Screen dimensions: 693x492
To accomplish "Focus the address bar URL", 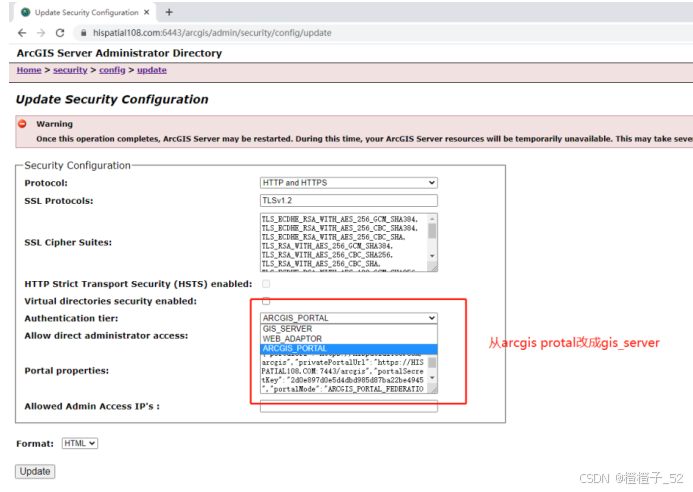I will pyautogui.click(x=212, y=33).
